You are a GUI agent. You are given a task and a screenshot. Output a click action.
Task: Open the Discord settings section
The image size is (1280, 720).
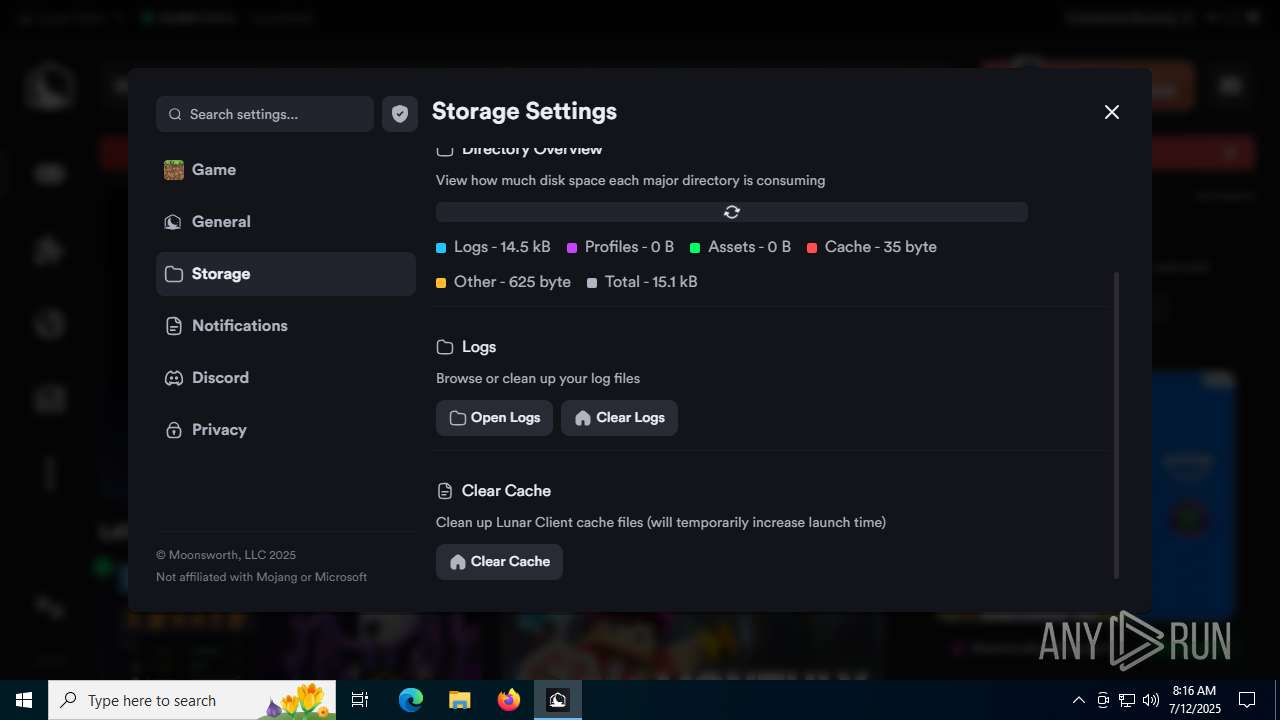[285, 378]
